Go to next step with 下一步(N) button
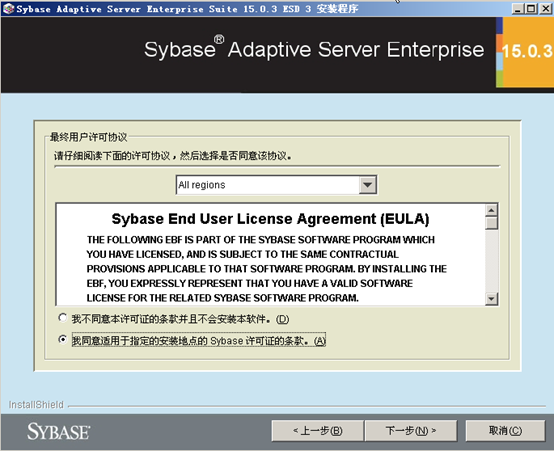The height and width of the screenshot is (451, 554). (411, 430)
